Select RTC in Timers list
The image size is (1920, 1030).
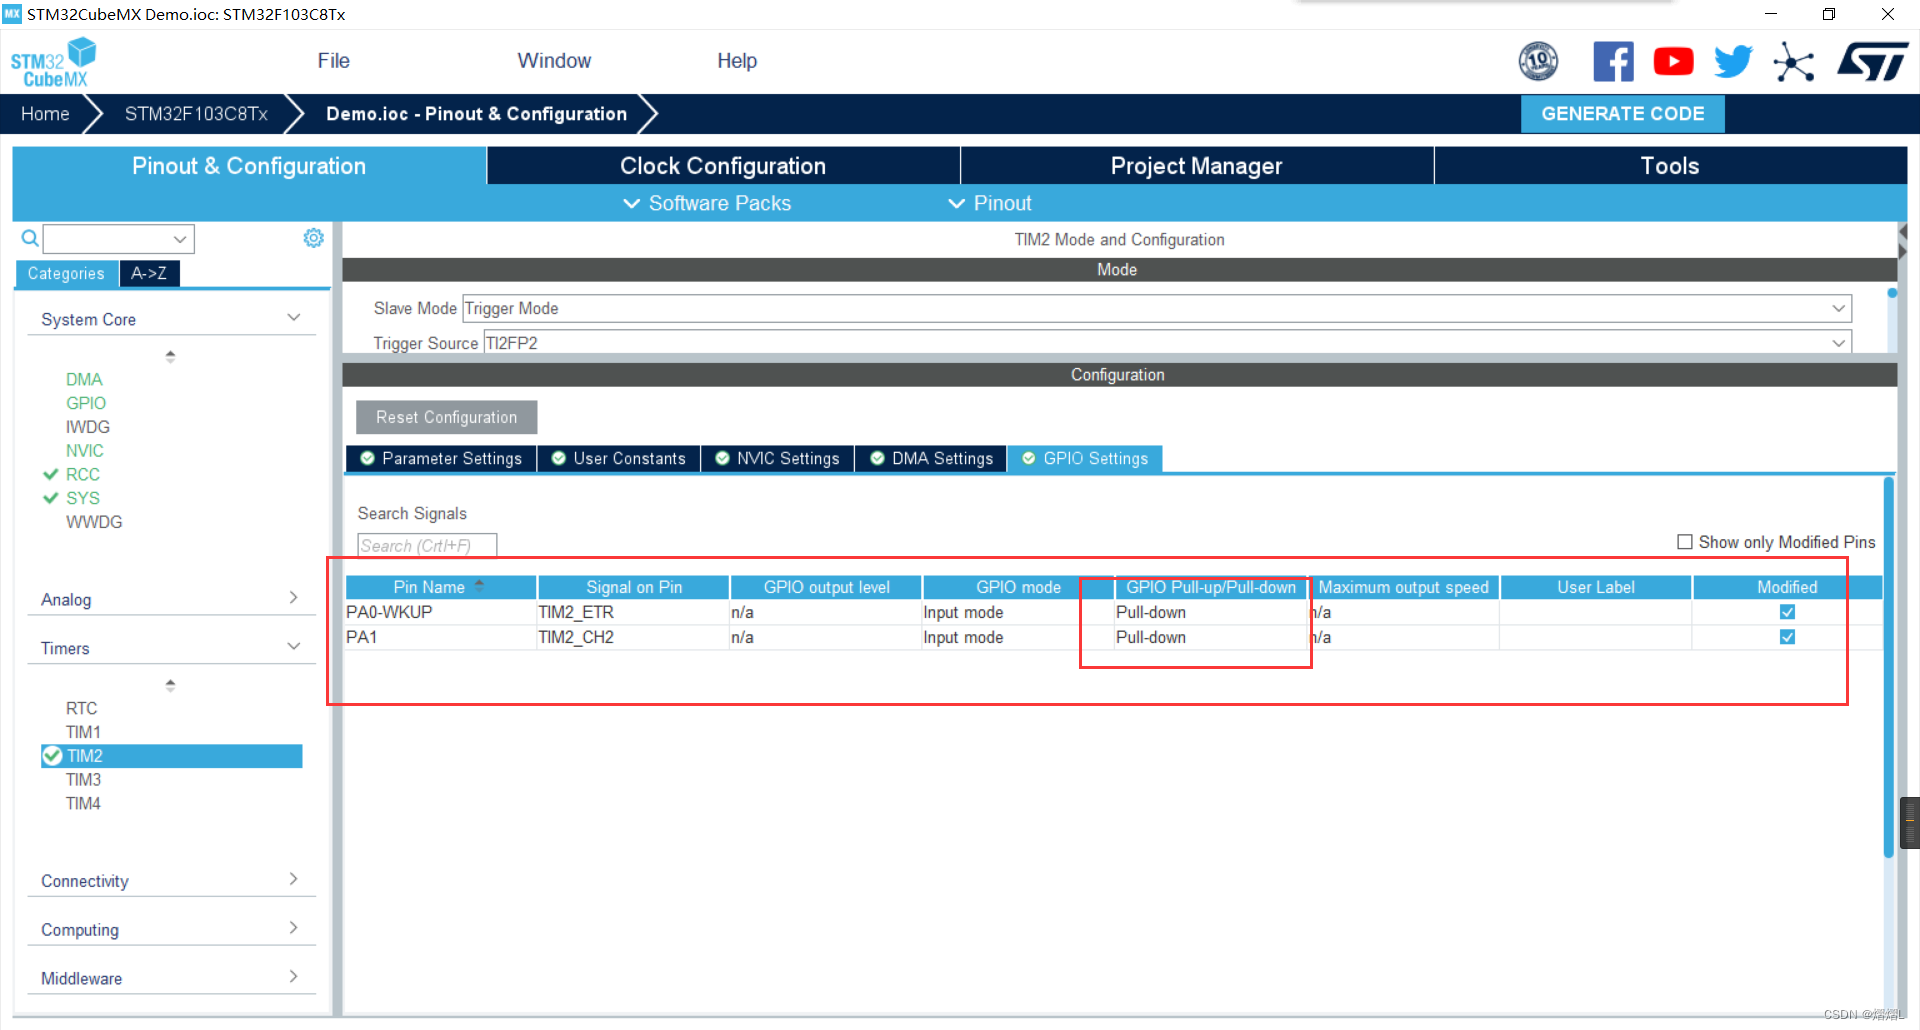pos(81,708)
